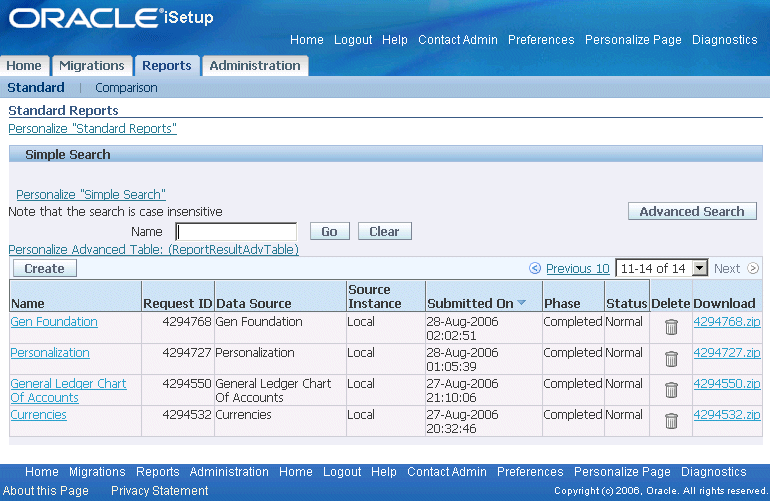Image resolution: width=770 pixels, height=501 pixels.
Task: Delete the Currencies report via trash icon
Action: [671, 421]
